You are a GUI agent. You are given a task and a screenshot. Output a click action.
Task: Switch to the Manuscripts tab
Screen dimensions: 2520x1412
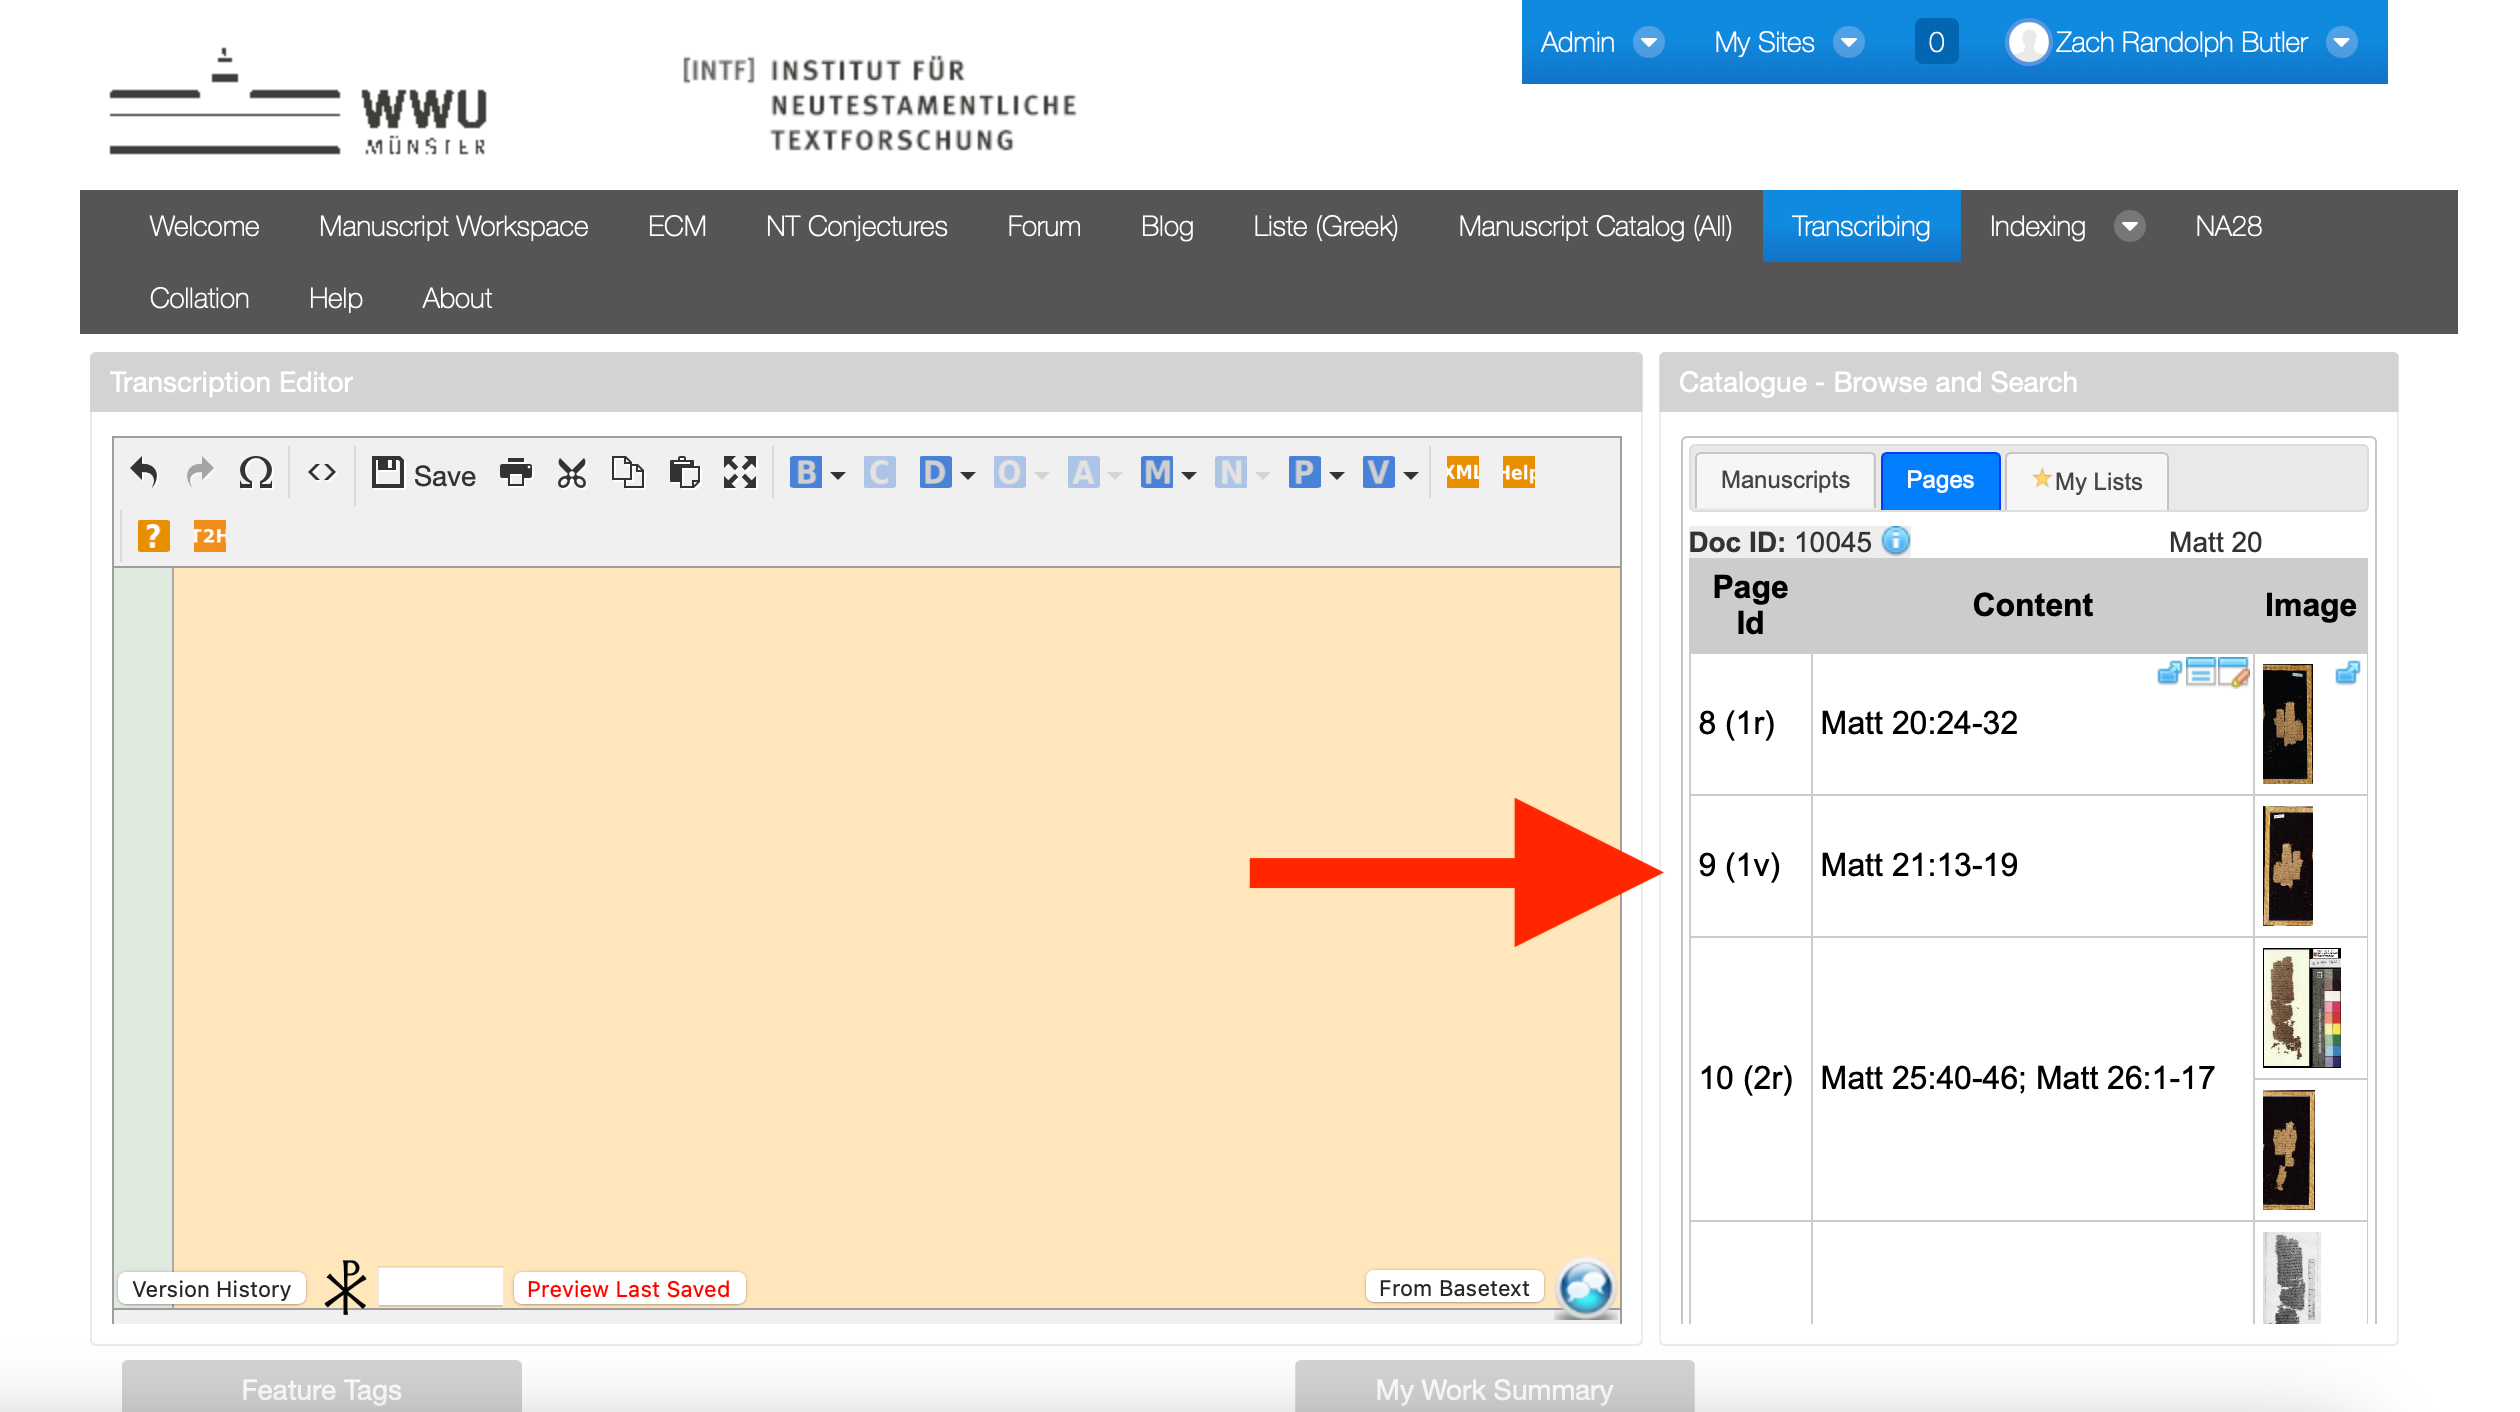(1785, 481)
